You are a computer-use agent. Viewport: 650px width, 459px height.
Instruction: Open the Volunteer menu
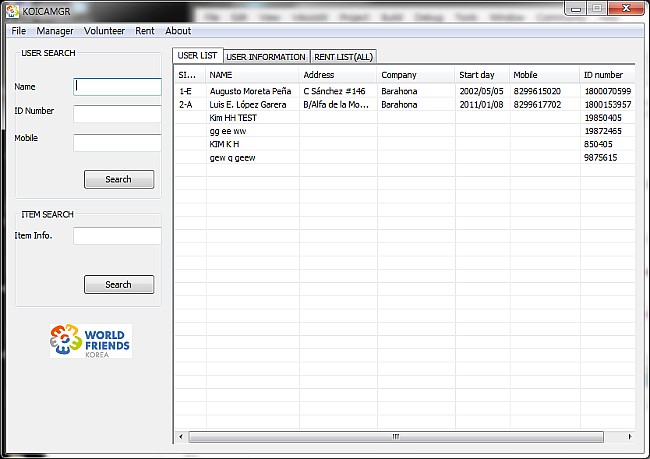click(104, 31)
